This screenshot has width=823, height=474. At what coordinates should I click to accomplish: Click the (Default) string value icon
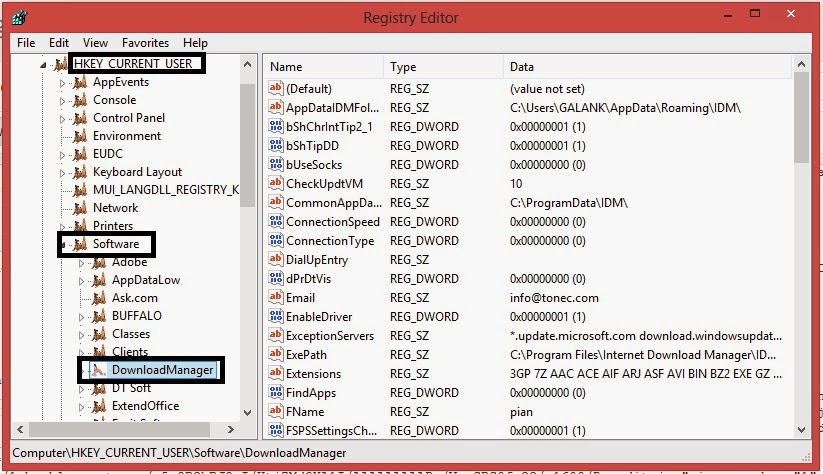click(276, 88)
